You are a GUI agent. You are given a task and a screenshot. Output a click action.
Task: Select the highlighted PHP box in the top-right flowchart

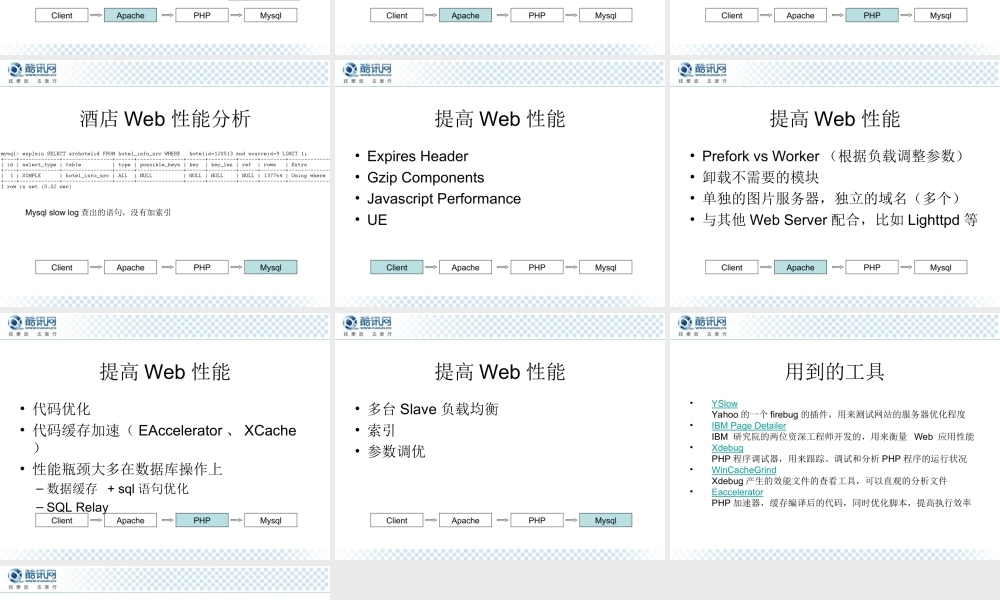tap(870, 15)
